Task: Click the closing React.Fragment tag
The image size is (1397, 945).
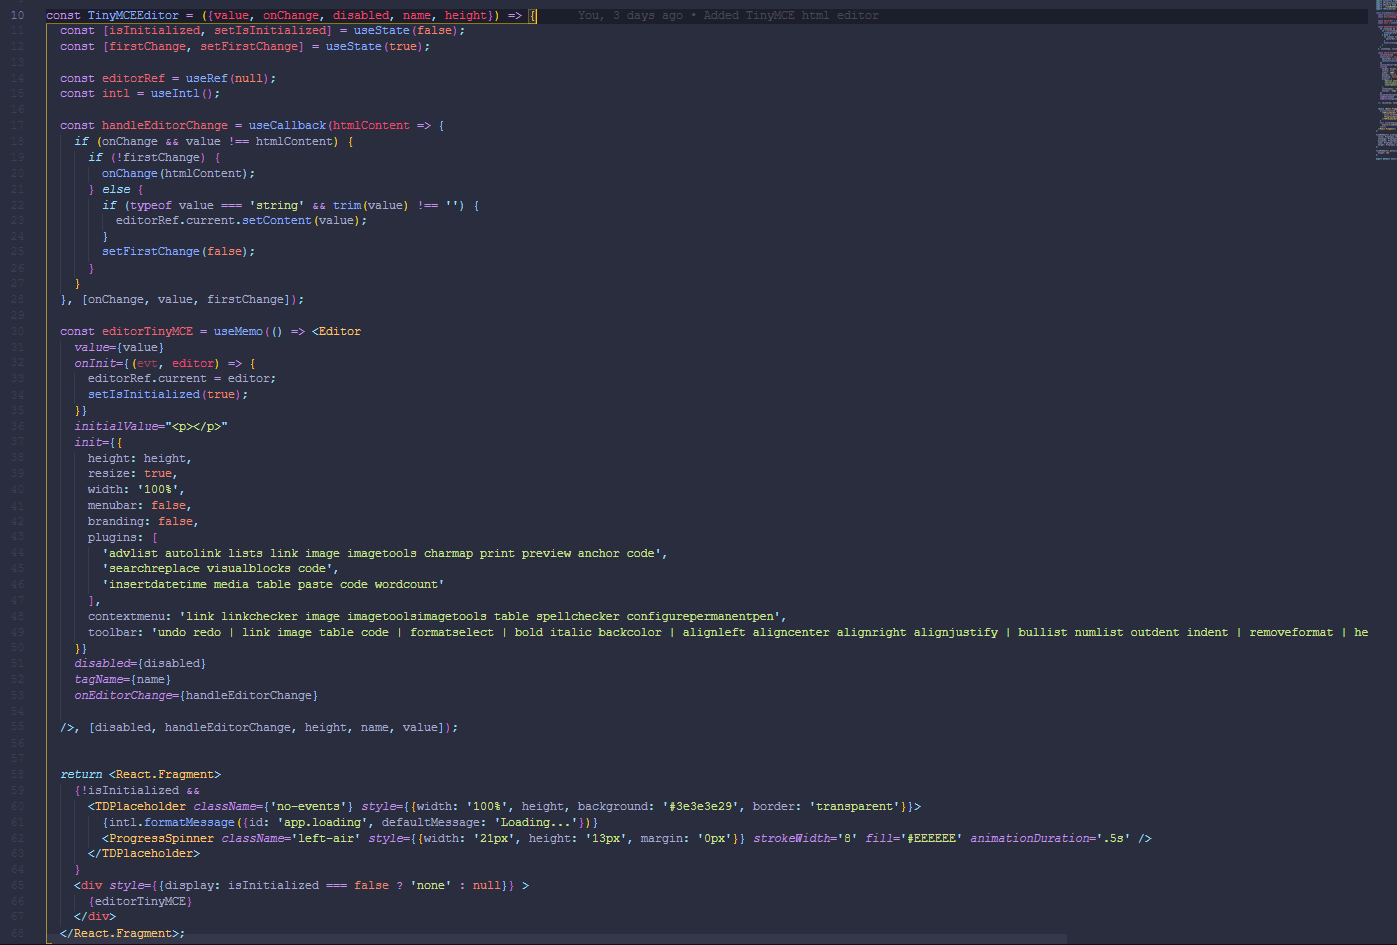Action: (121, 932)
